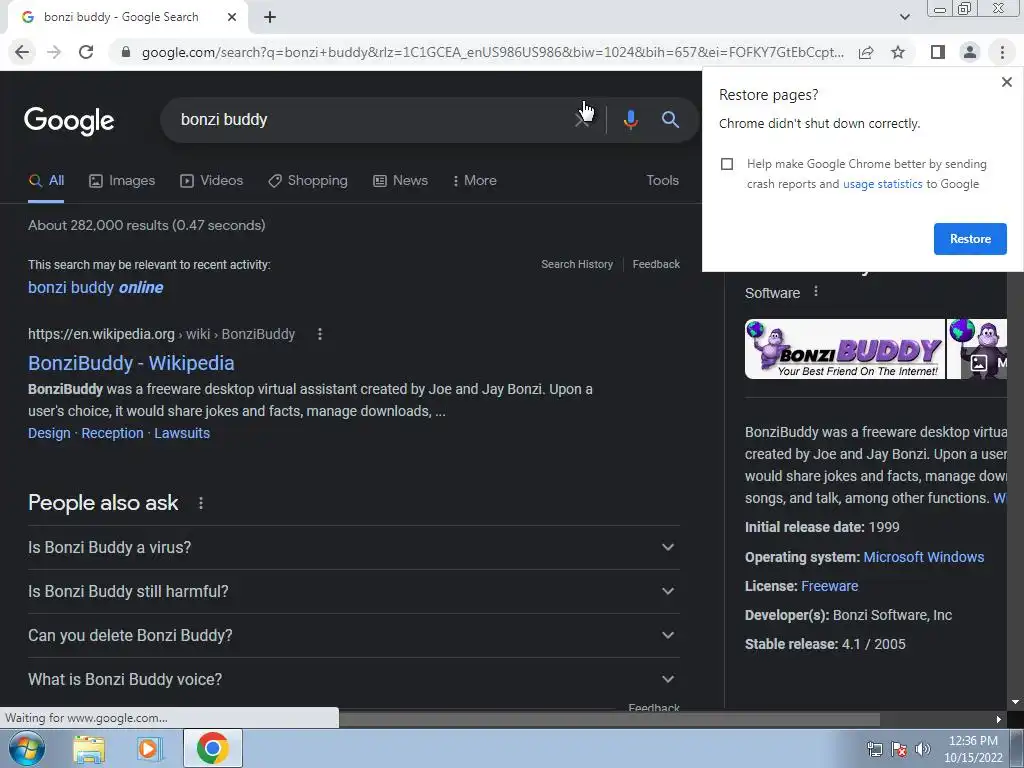The height and width of the screenshot is (768, 1024).
Task: Click the Chrome taskbar icon
Action: pos(212,748)
